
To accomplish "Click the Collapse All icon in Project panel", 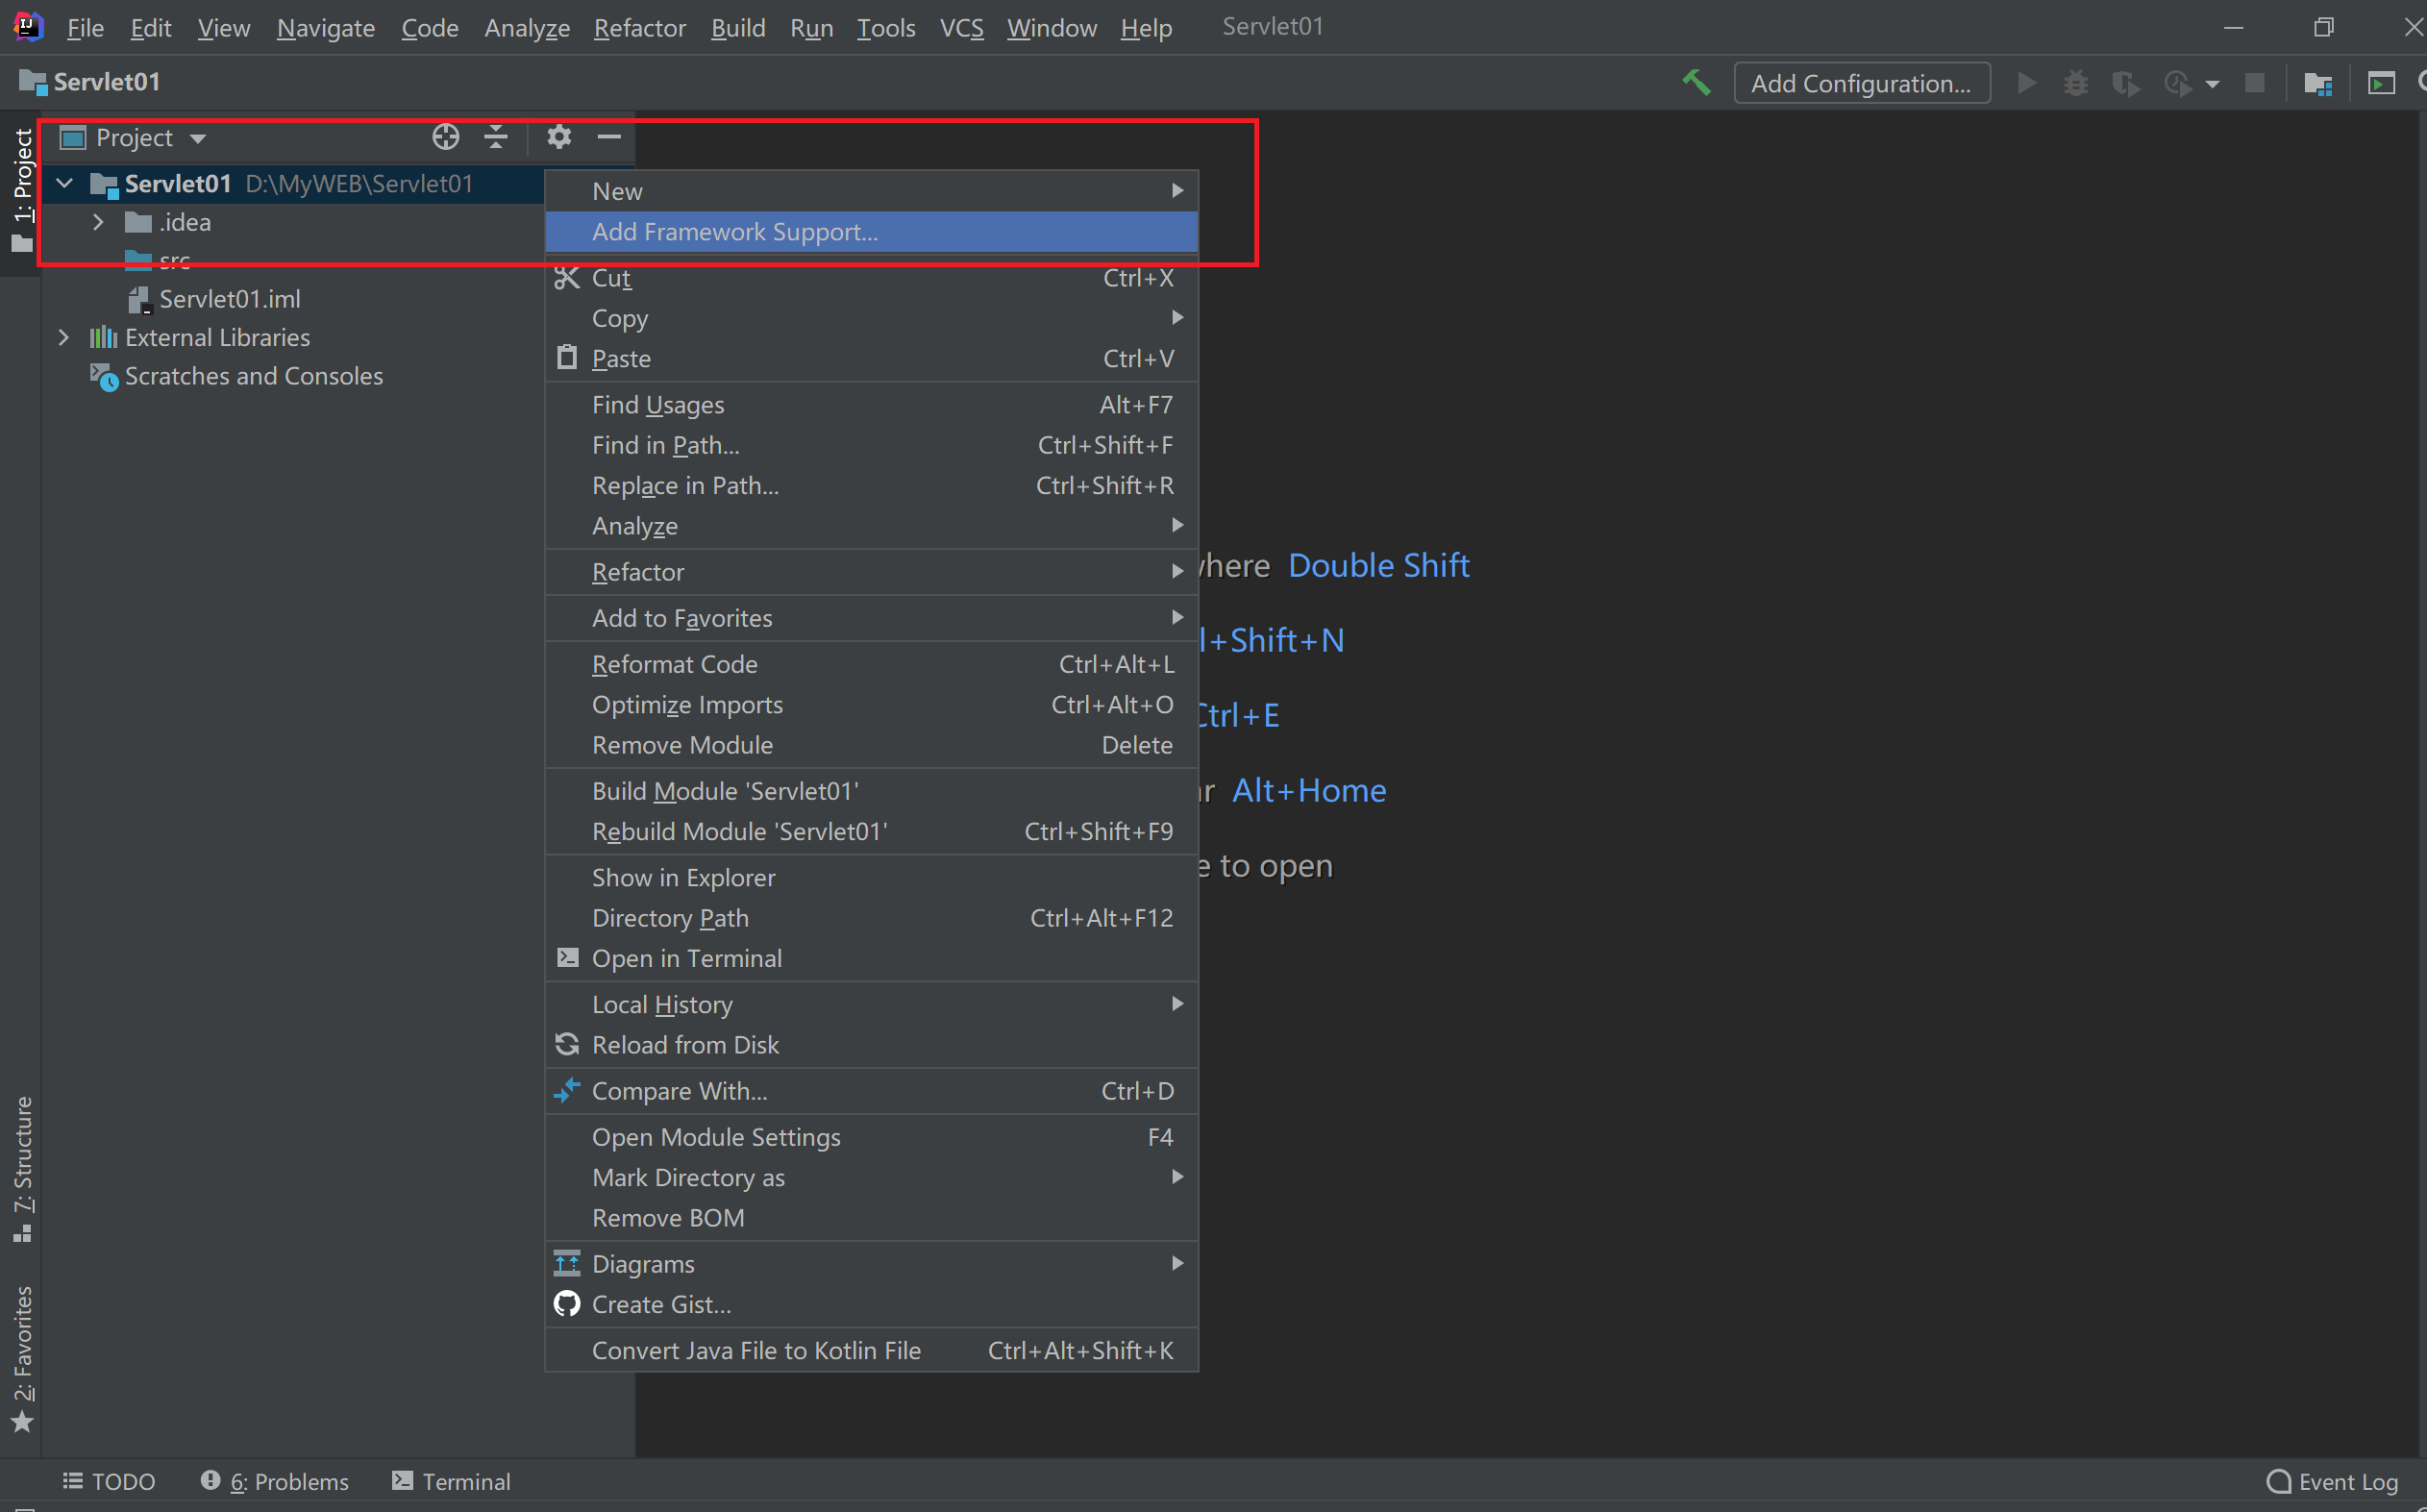I will click(496, 137).
